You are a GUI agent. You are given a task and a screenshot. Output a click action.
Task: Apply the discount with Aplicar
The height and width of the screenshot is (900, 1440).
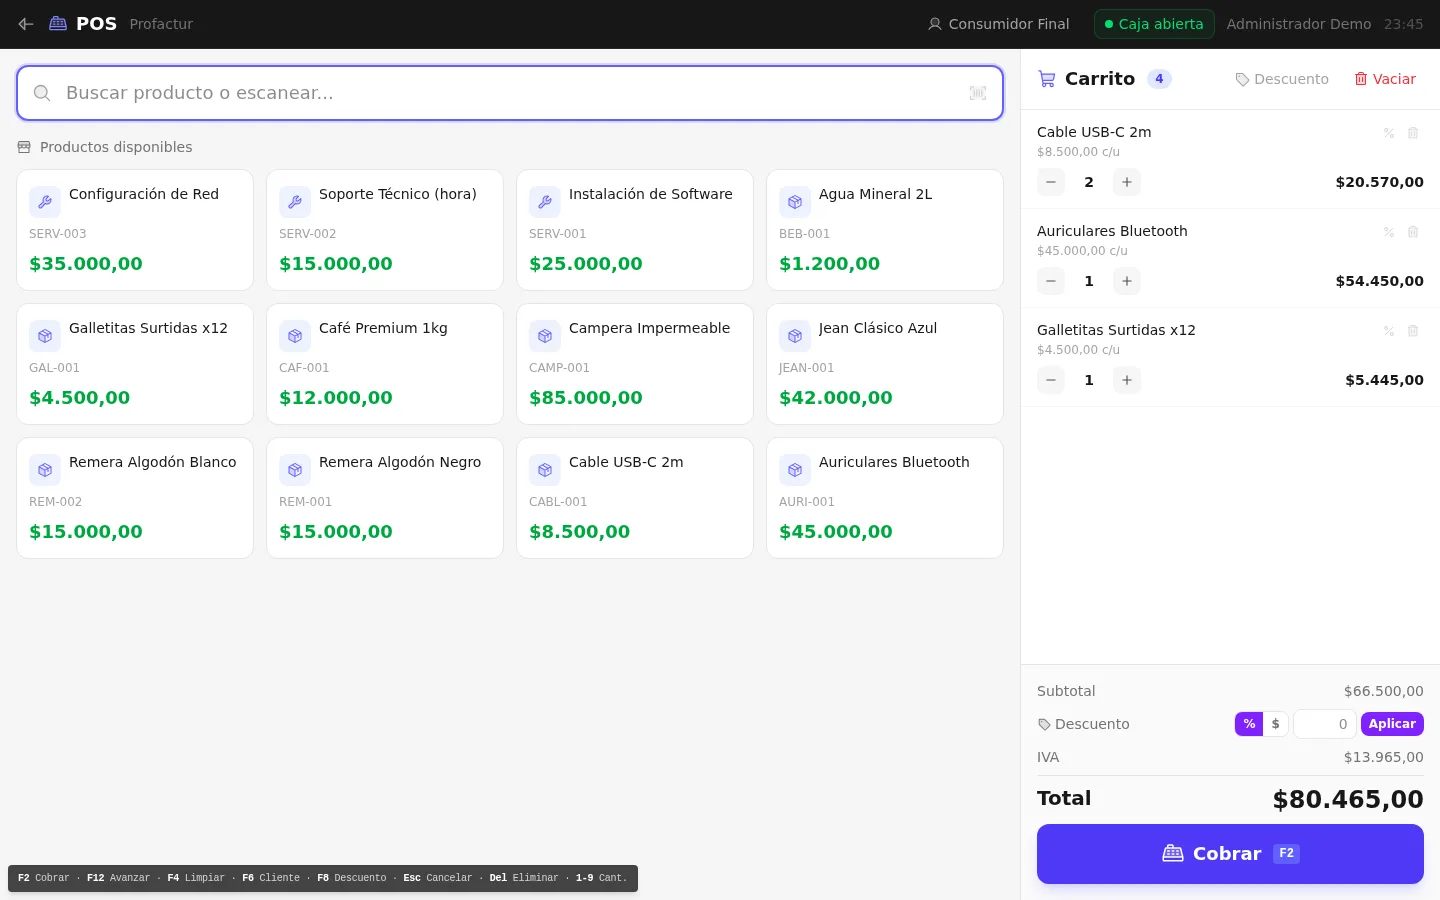tap(1392, 724)
